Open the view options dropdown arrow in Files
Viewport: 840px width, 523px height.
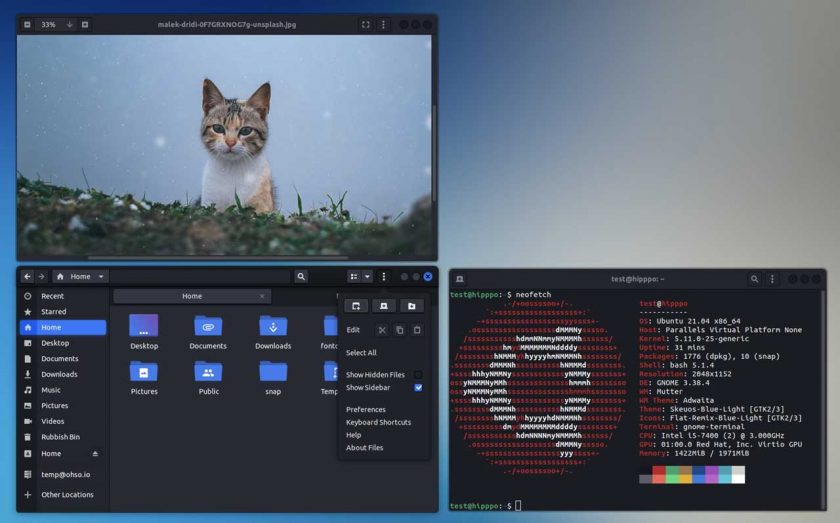click(x=367, y=277)
